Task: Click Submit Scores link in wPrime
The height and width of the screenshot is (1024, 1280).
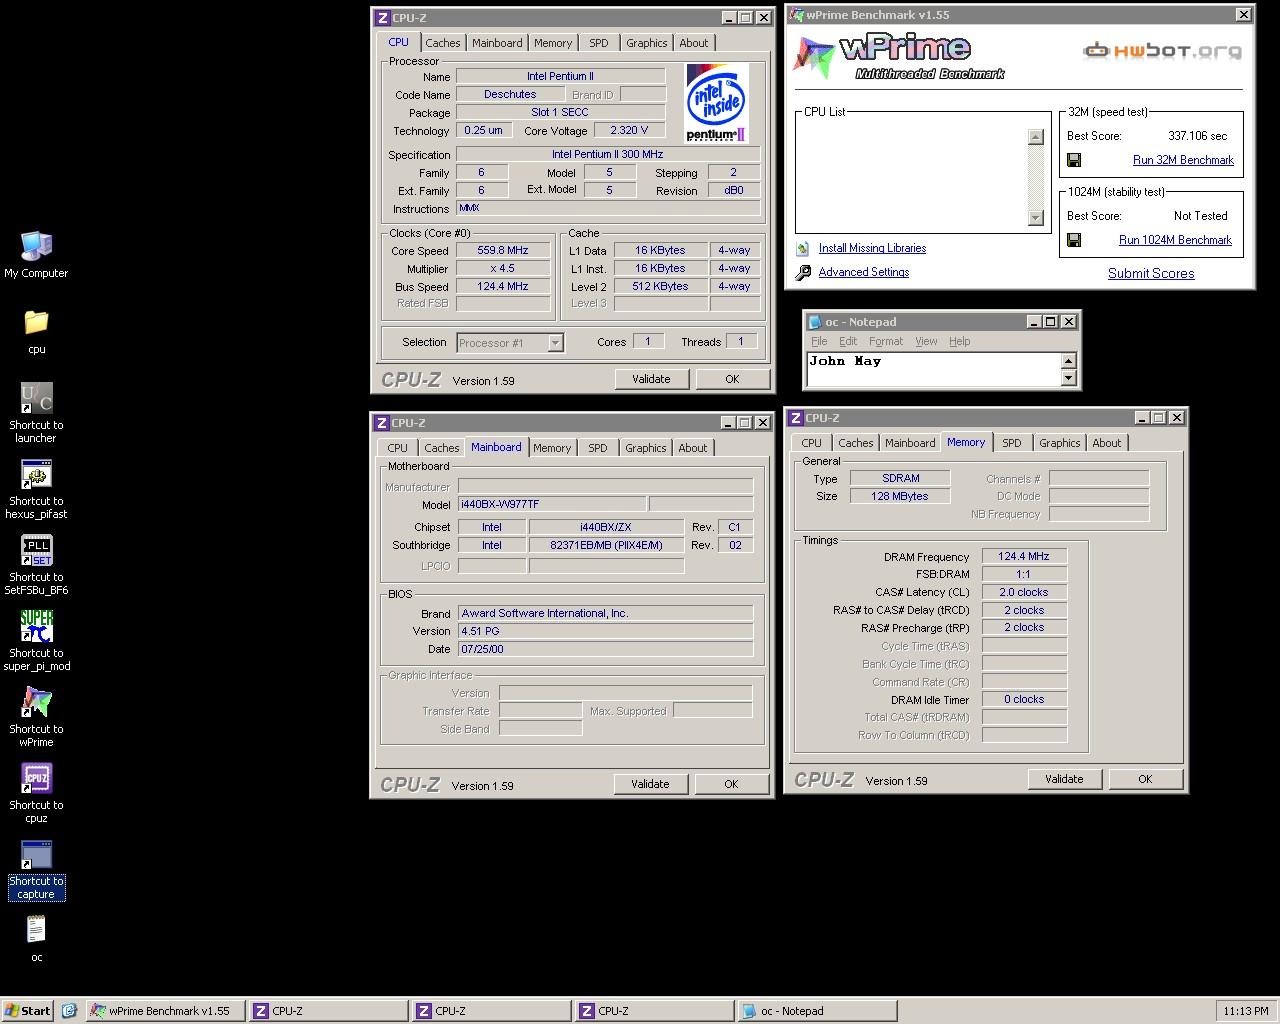Action: click(1151, 273)
